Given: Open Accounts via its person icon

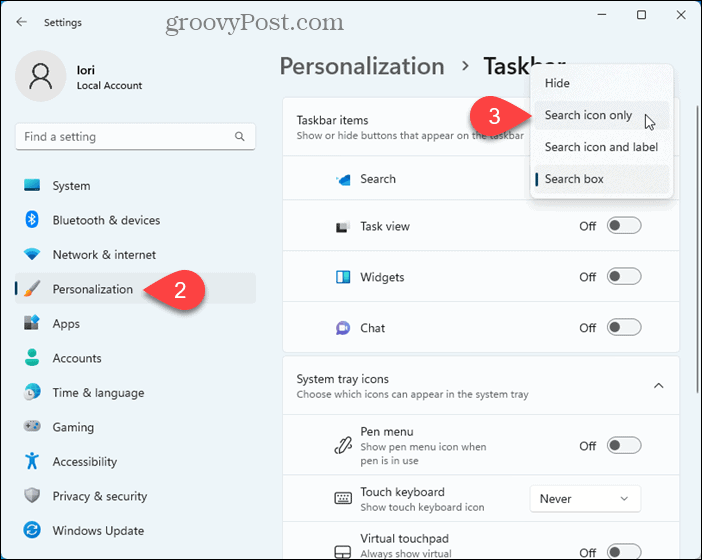Looking at the screenshot, I should click(32, 358).
